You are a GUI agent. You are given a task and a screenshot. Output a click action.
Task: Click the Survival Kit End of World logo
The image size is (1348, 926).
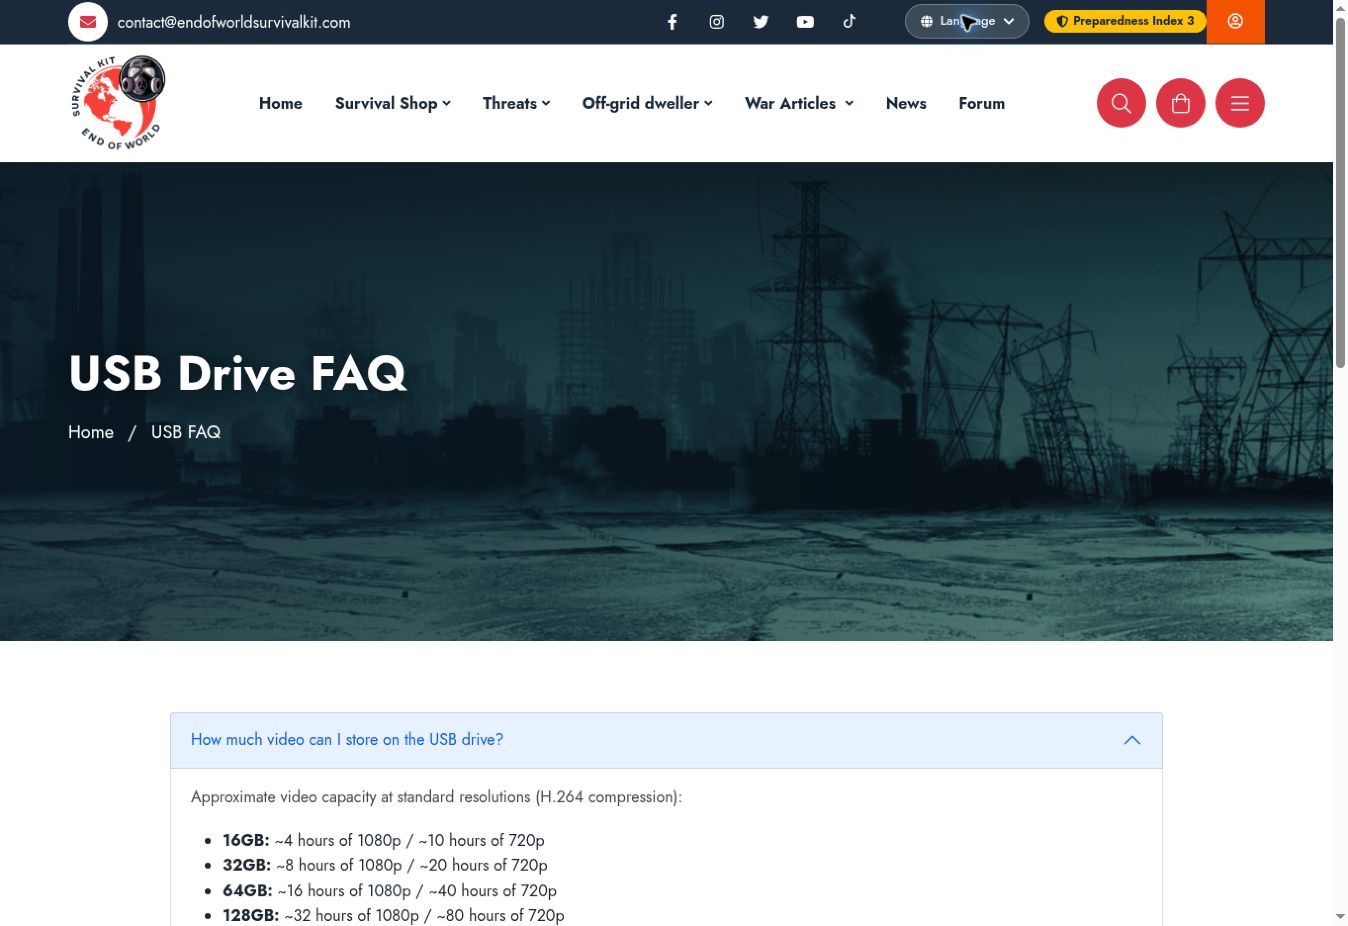118,103
